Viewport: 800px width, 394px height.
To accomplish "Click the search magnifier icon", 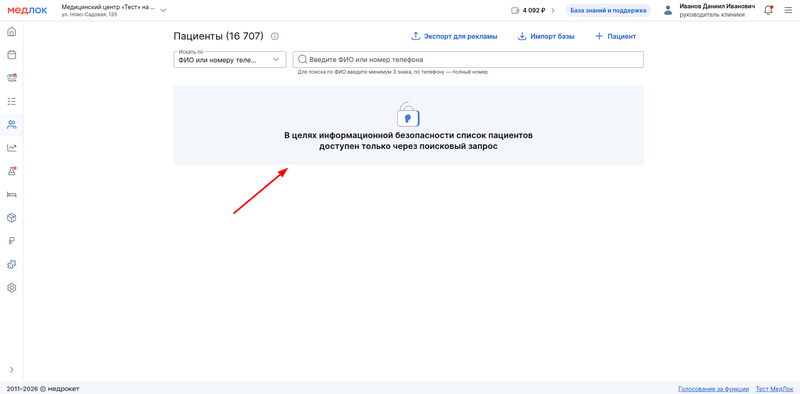I will [x=302, y=60].
